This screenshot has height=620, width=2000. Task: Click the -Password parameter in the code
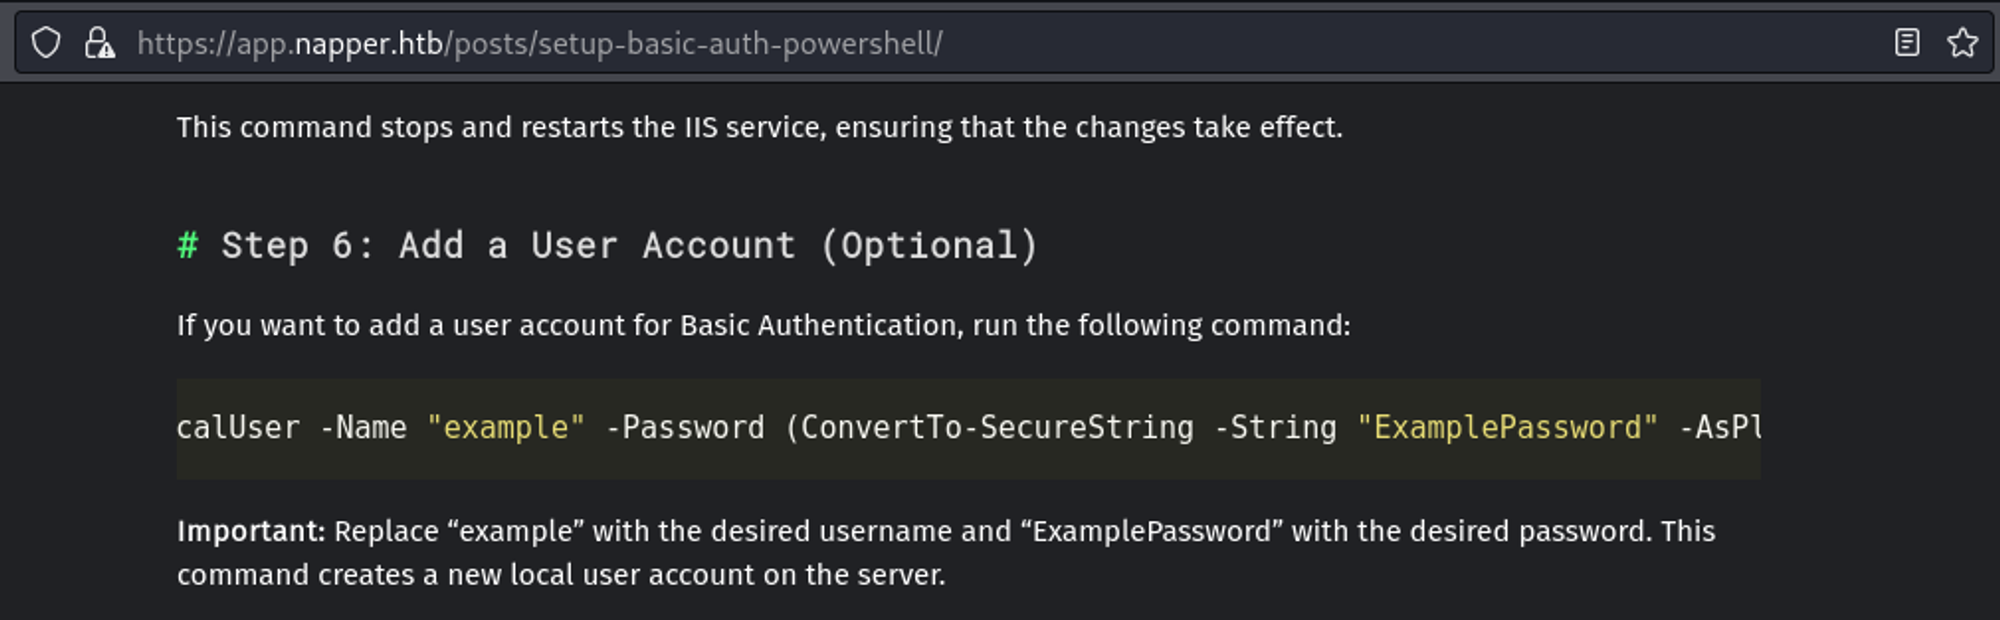coord(685,428)
